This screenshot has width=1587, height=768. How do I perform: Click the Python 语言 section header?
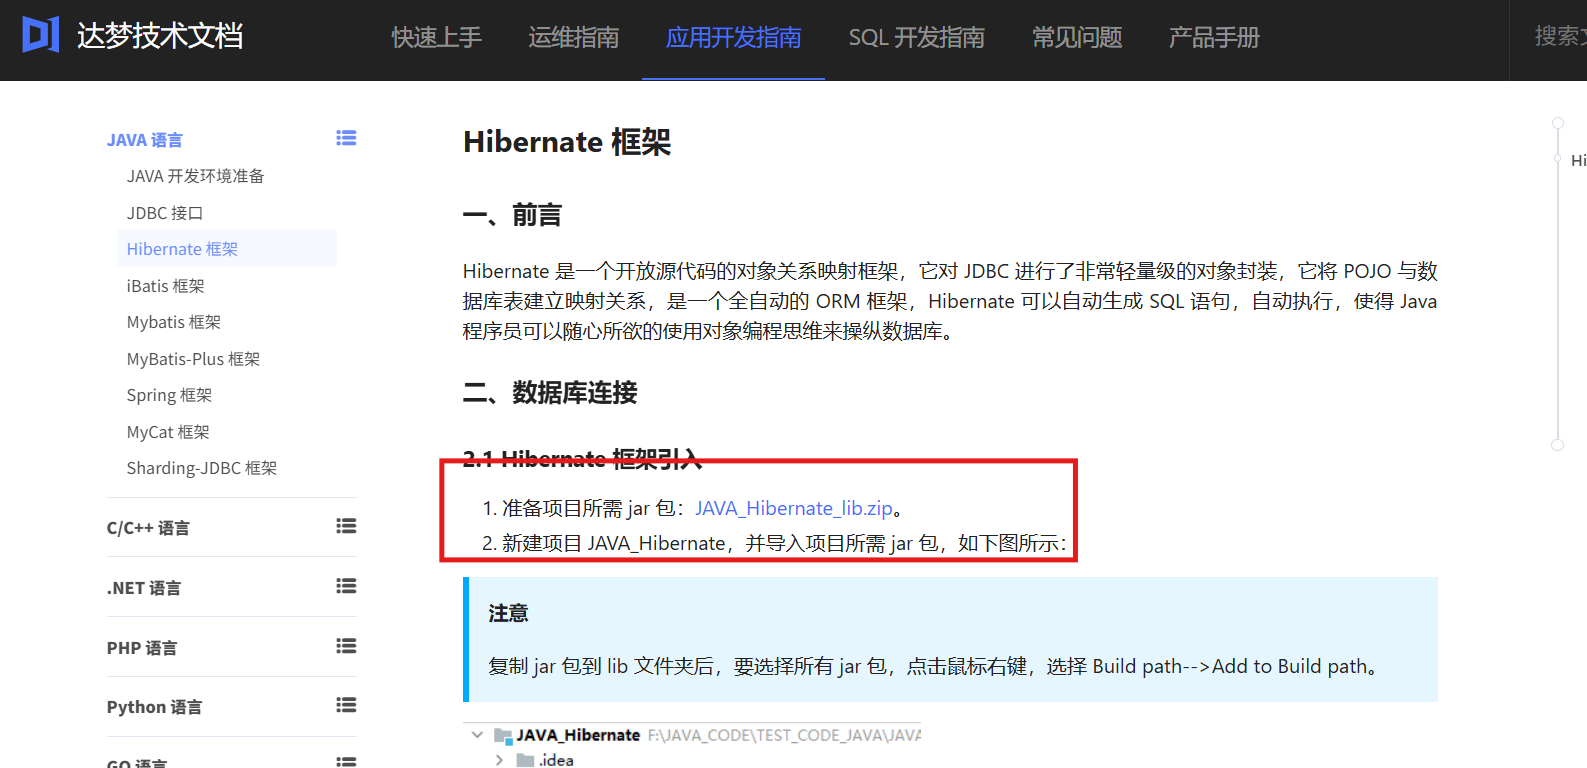pos(154,707)
